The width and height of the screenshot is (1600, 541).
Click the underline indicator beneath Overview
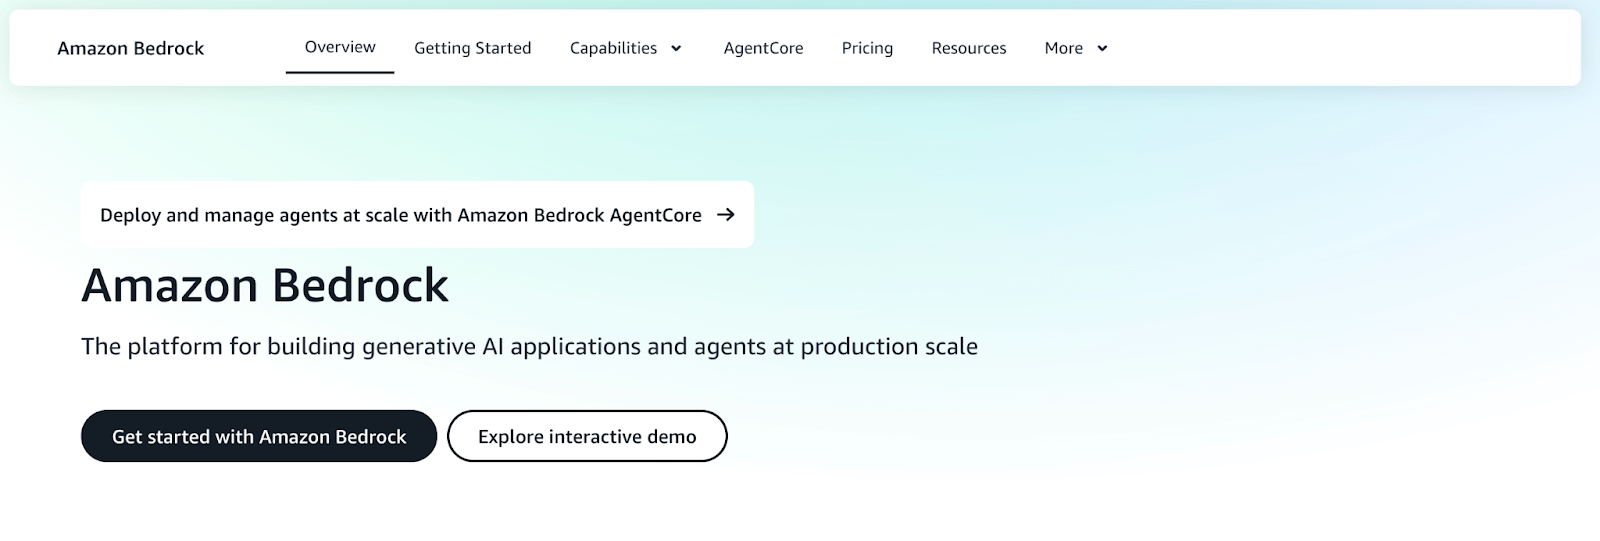340,72
